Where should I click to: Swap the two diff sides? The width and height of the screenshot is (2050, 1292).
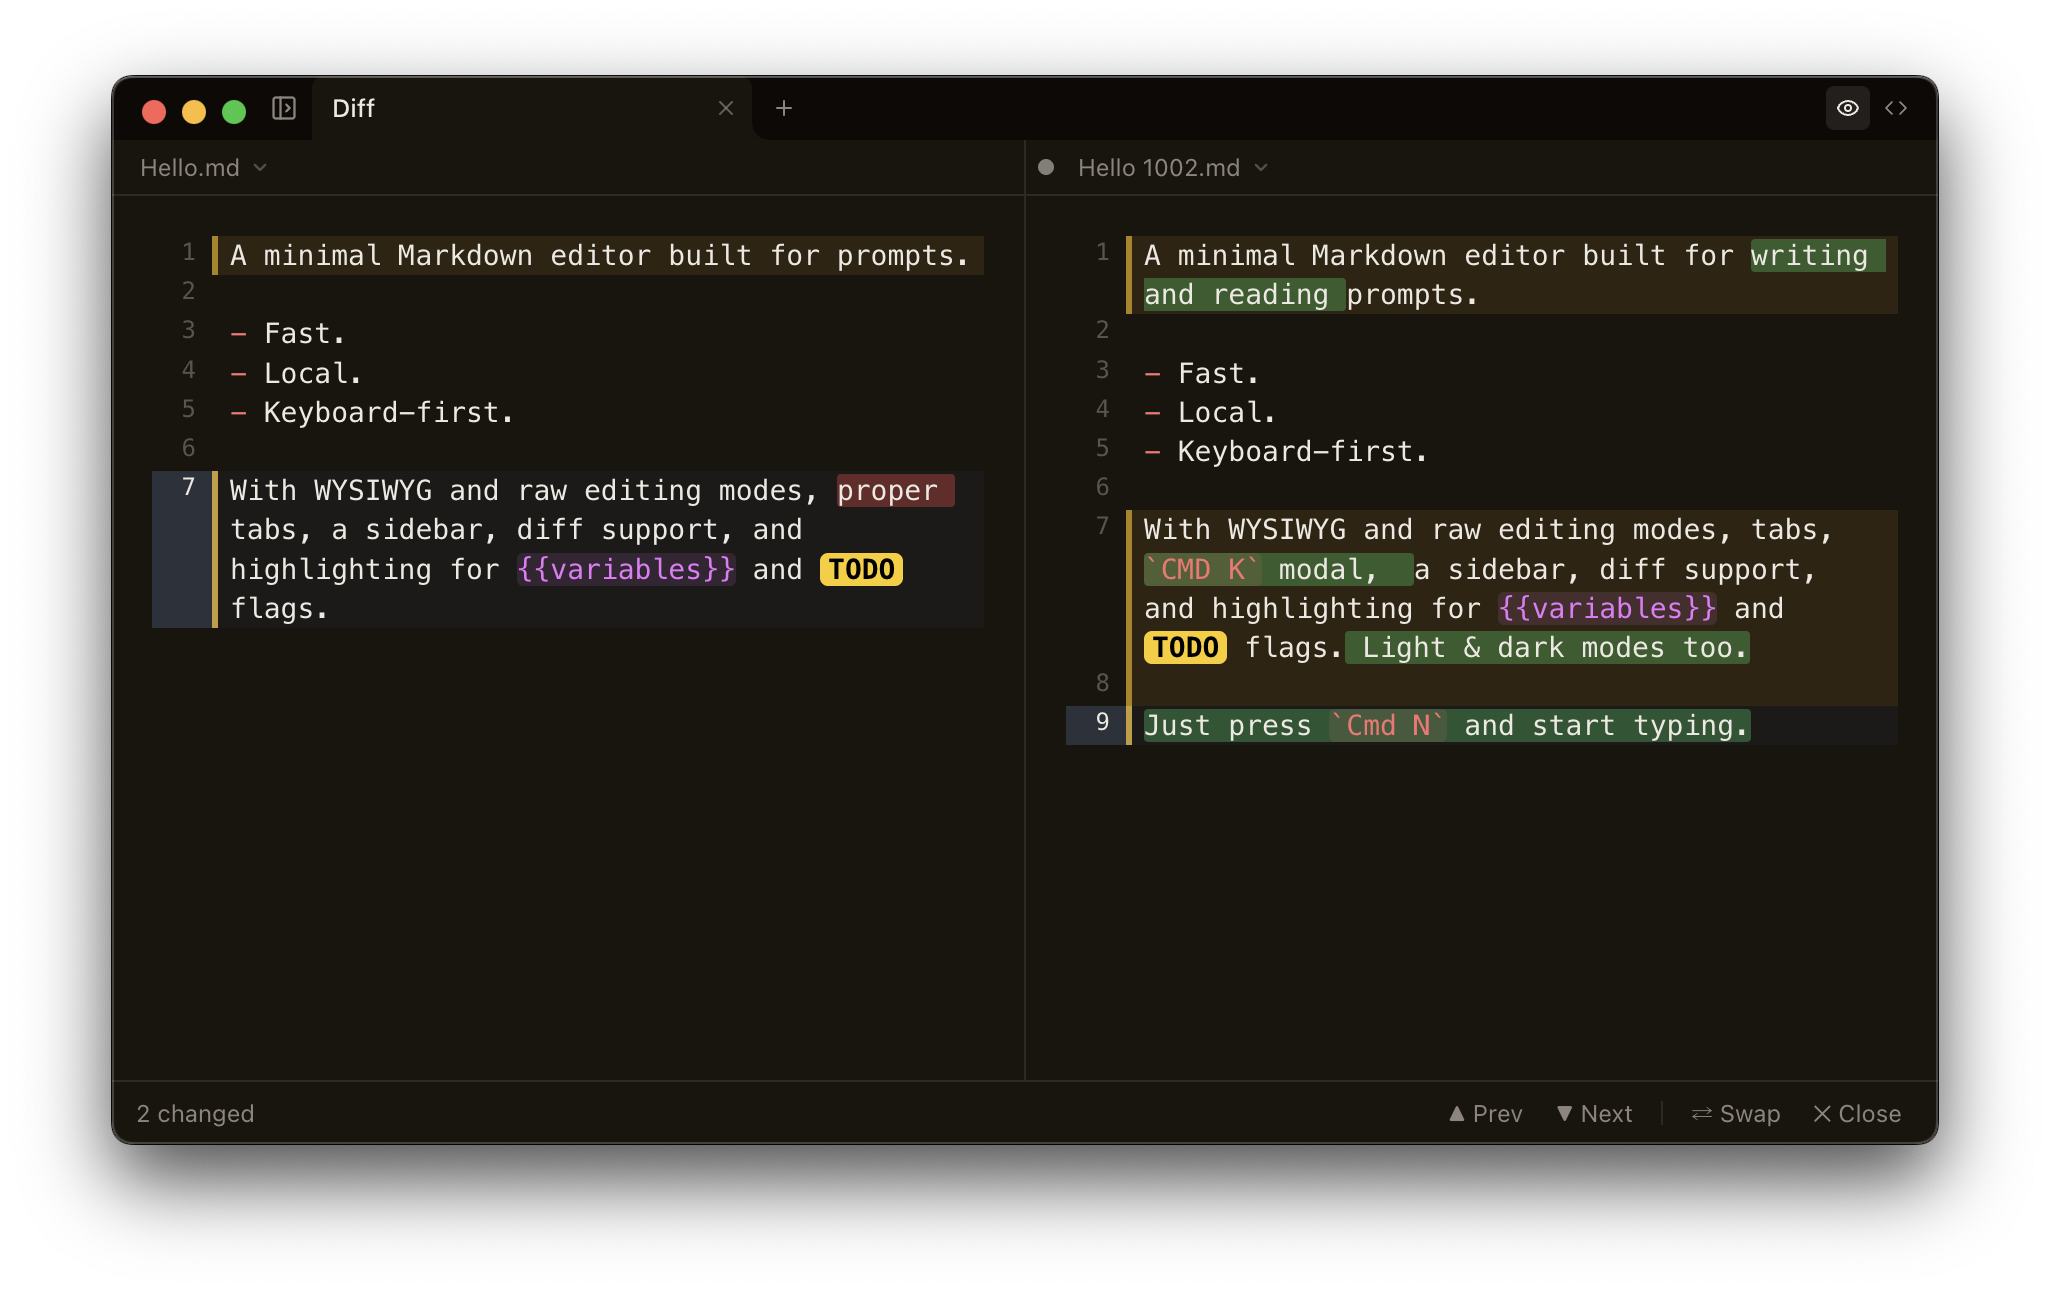[x=1735, y=1113]
